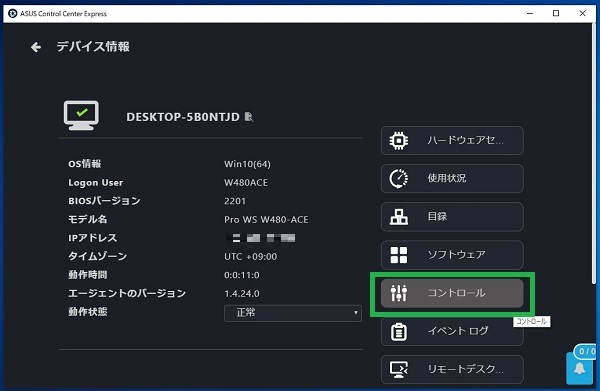Minimize the ASUS Control Center Express window
The width and height of the screenshot is (600, 391).
(530, 13)
